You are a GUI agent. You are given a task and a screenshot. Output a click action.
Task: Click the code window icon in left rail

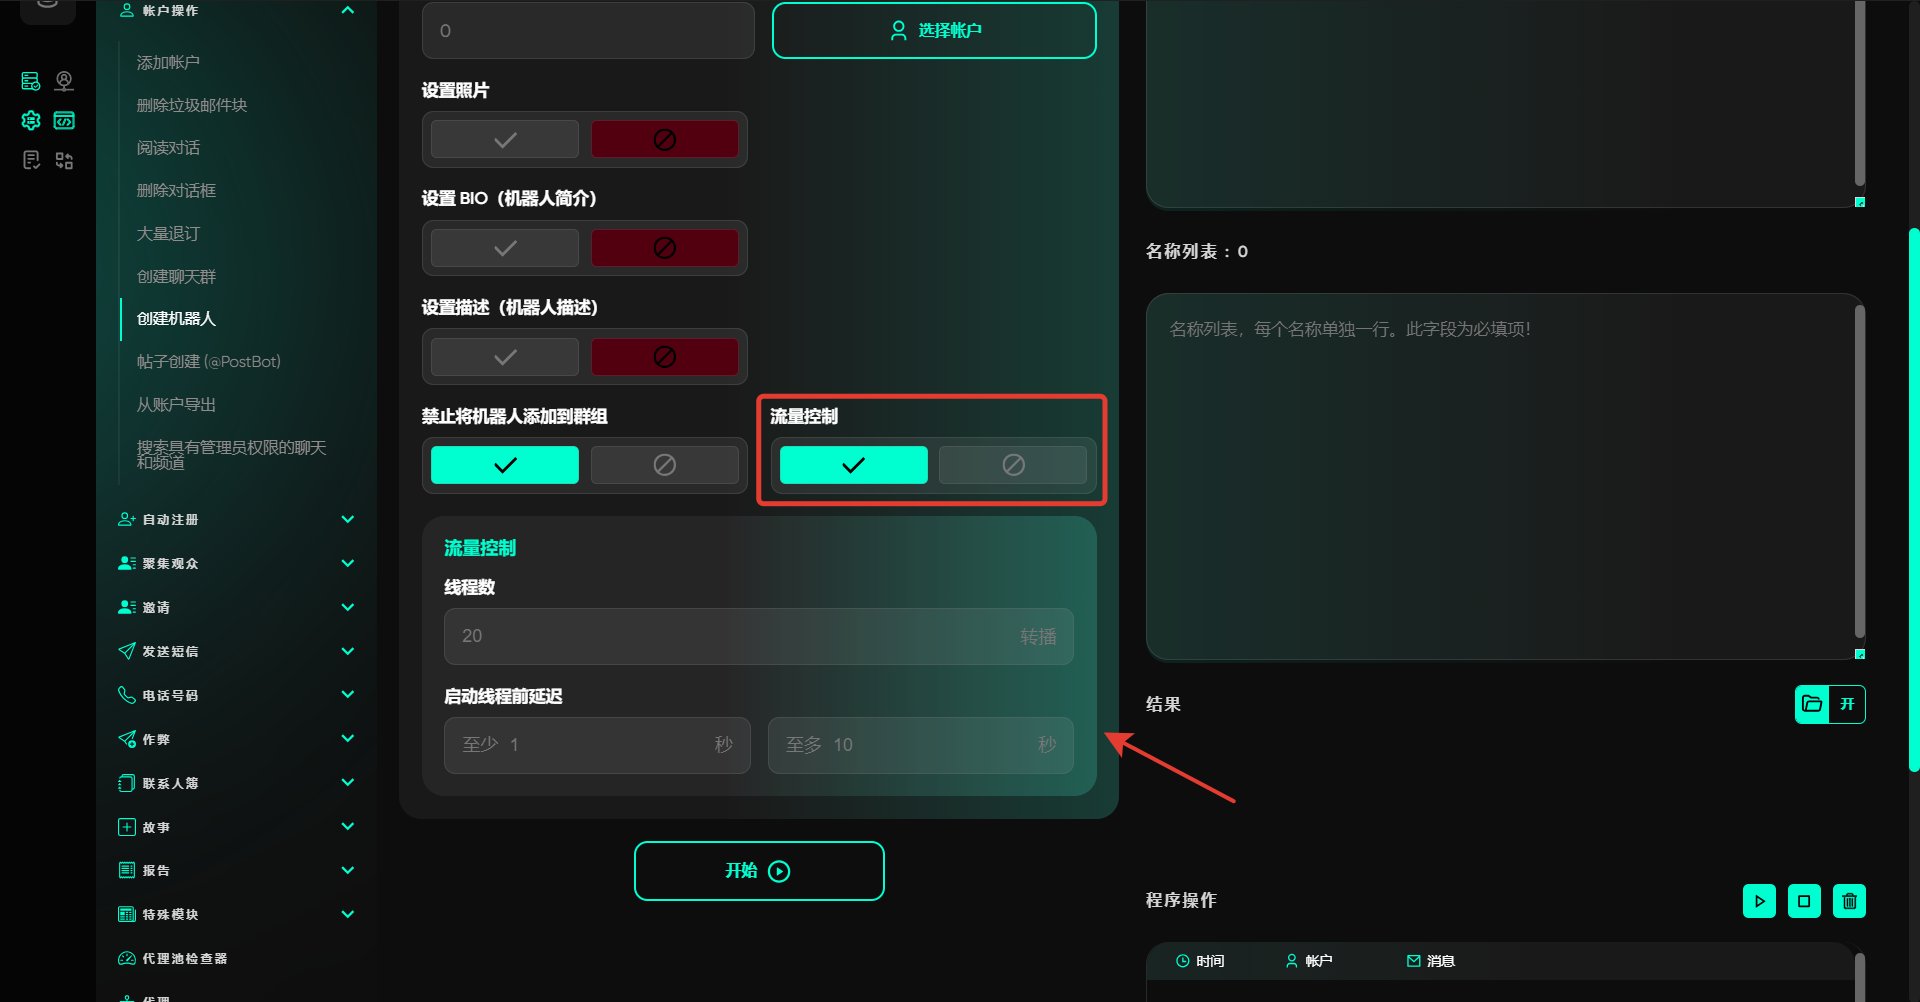[64, 121]
